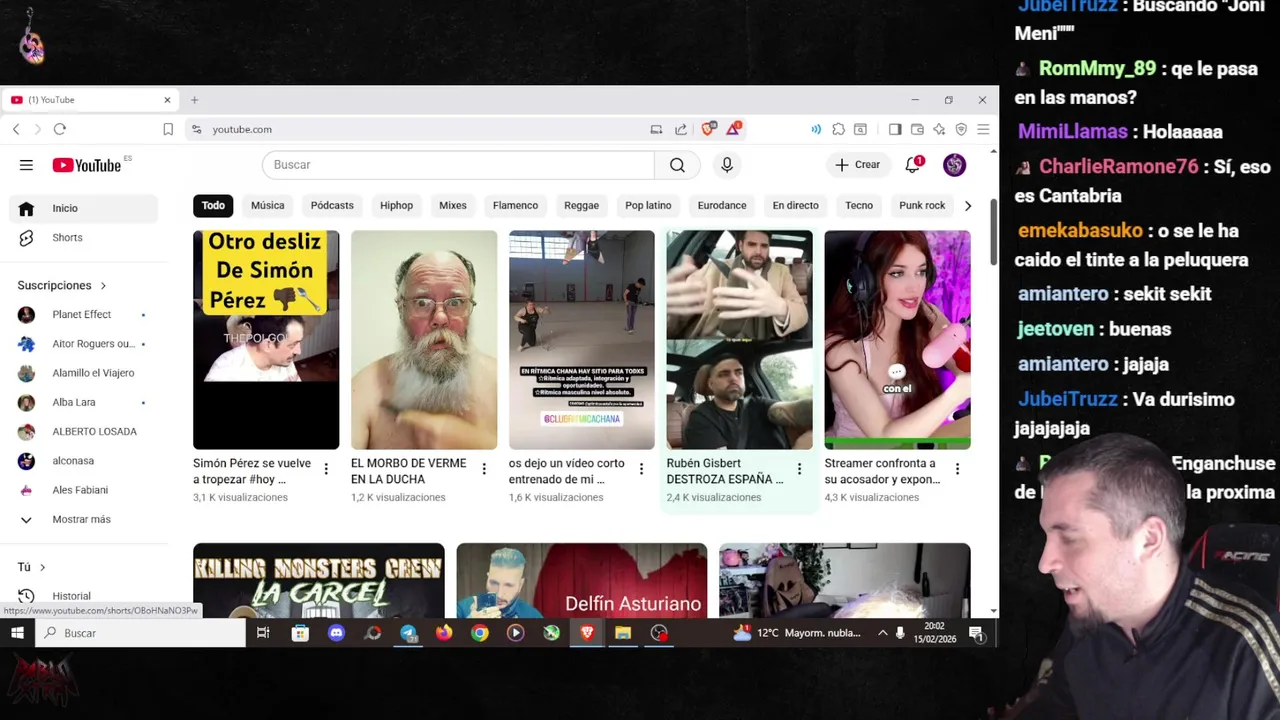Open options for Simón Pérez short
Image resolution: width=1280 pixels, height=720 pixels.
[326, 469]
